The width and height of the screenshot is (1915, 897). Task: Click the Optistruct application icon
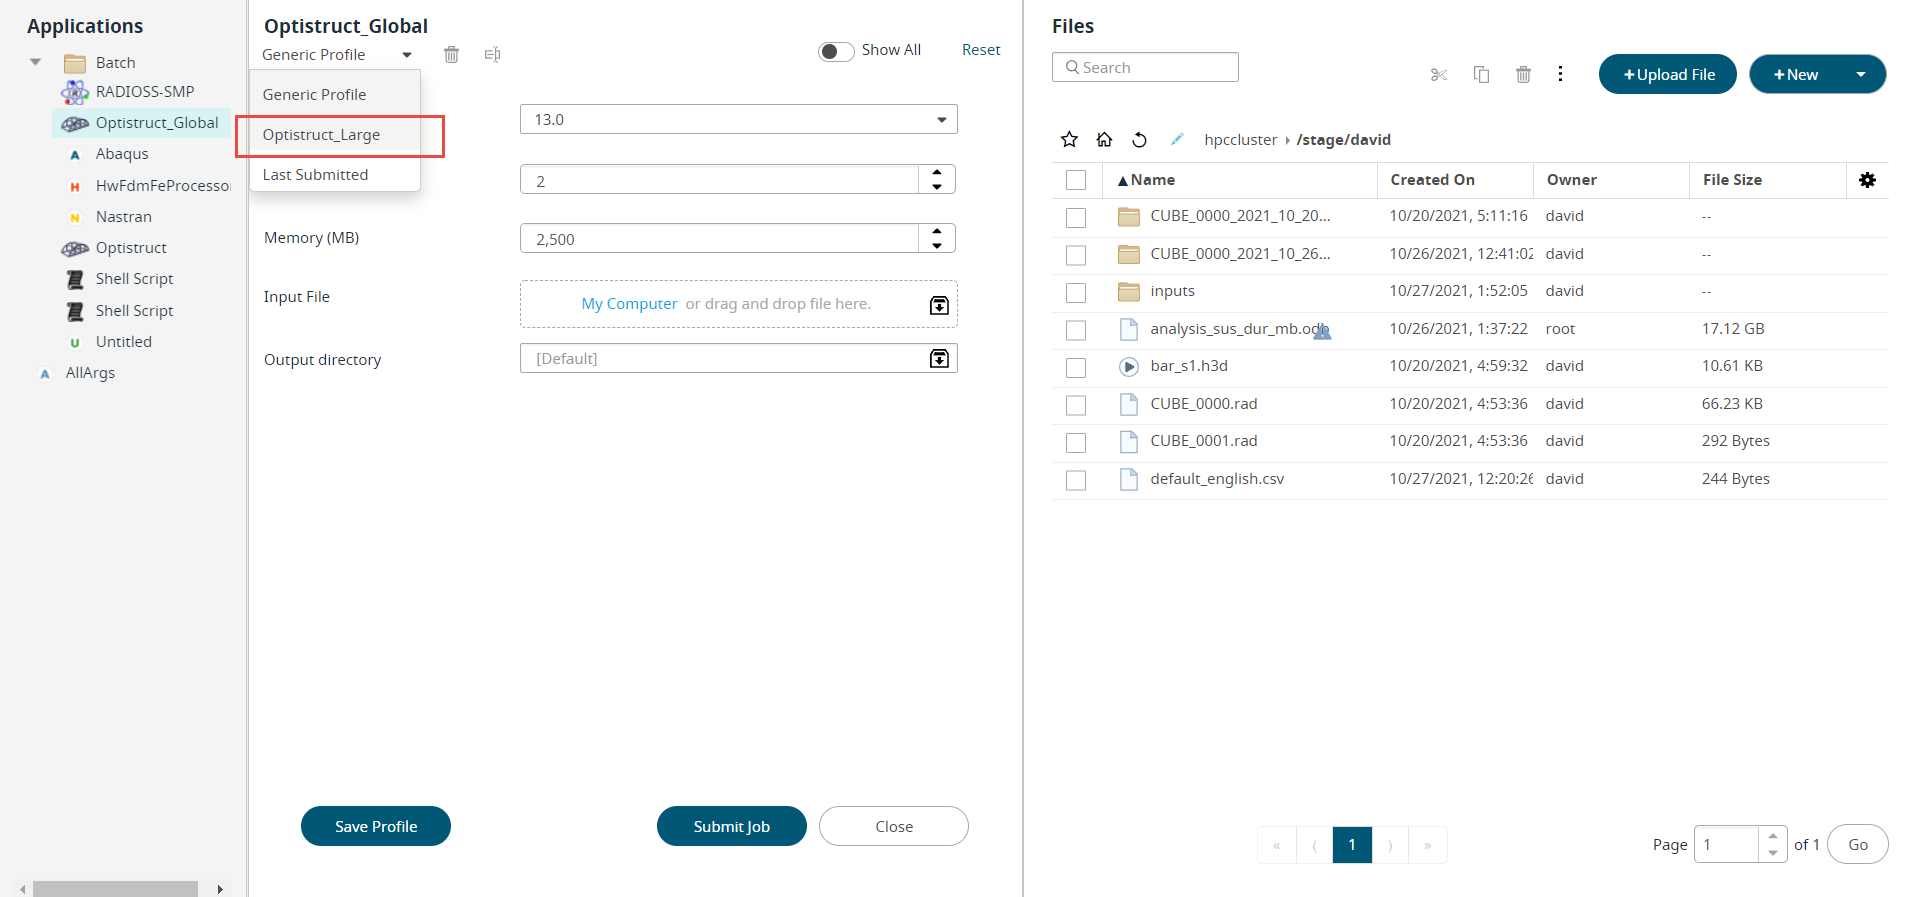pyautogui.click(x=75, y=249)
